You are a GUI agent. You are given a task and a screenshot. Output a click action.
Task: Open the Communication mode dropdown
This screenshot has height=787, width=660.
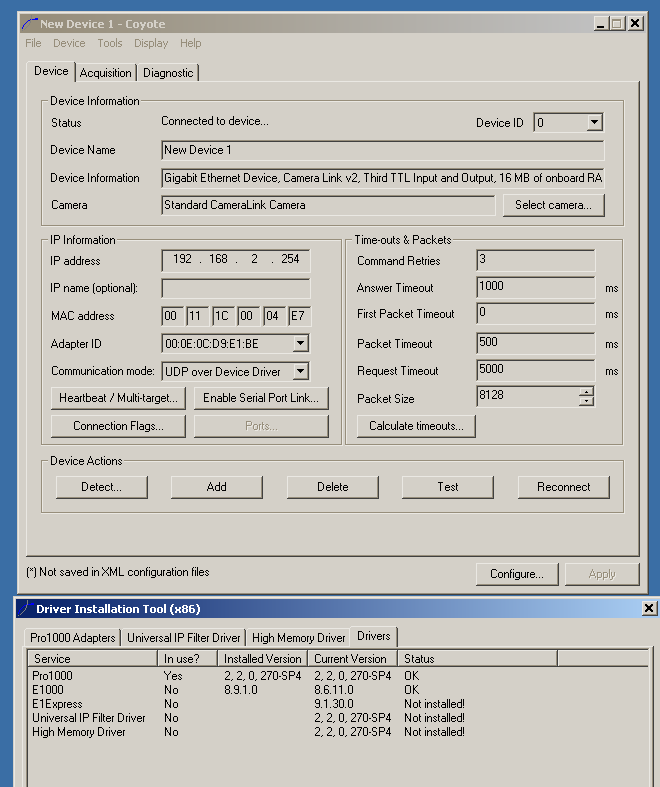[x=301, y=371]
